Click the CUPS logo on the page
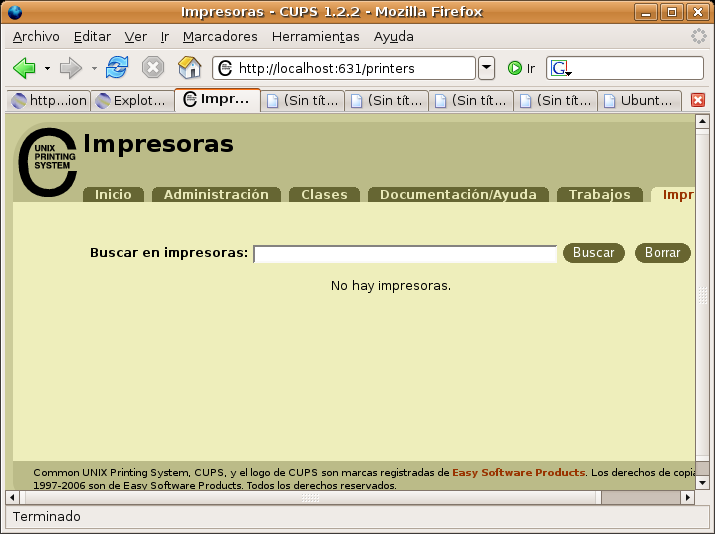 pos(47,160)
